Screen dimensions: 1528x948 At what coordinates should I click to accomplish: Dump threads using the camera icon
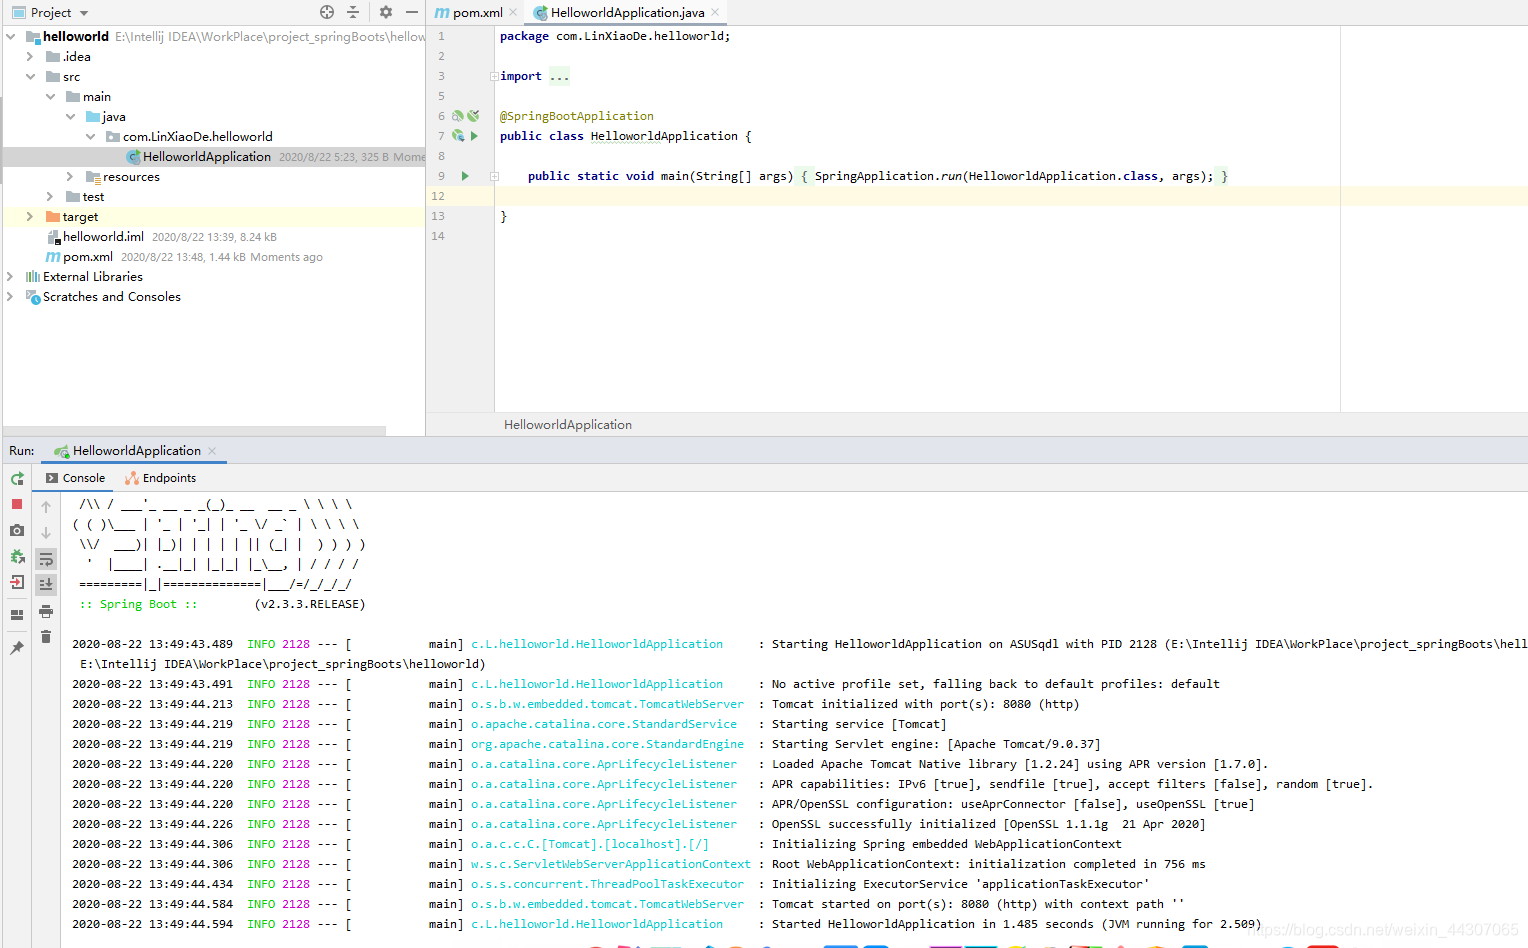coord(17,530)
